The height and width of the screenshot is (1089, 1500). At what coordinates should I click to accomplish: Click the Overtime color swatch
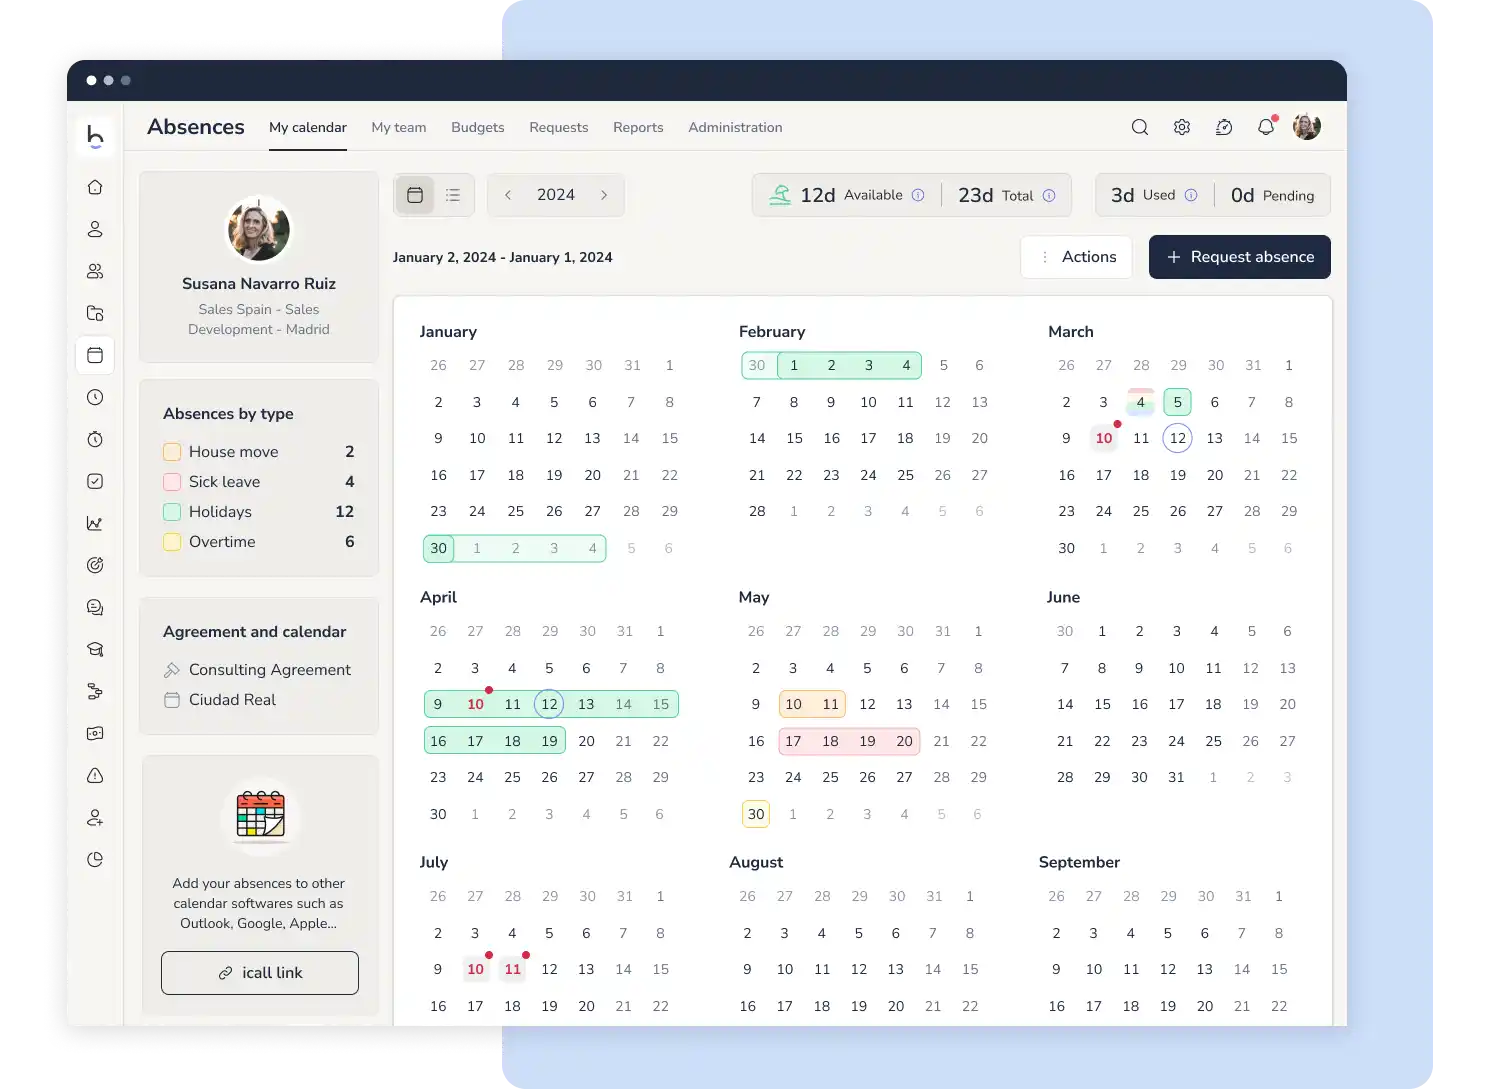172,542
